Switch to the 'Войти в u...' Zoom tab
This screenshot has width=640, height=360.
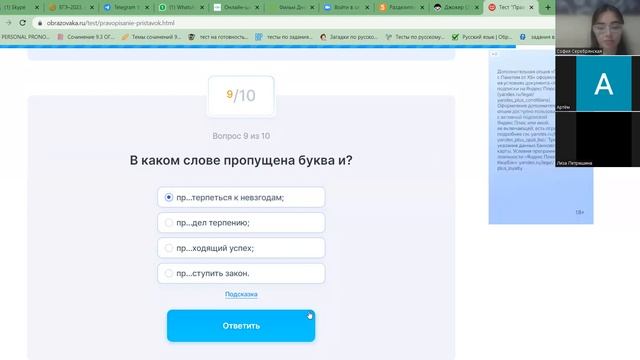[346, 7]
